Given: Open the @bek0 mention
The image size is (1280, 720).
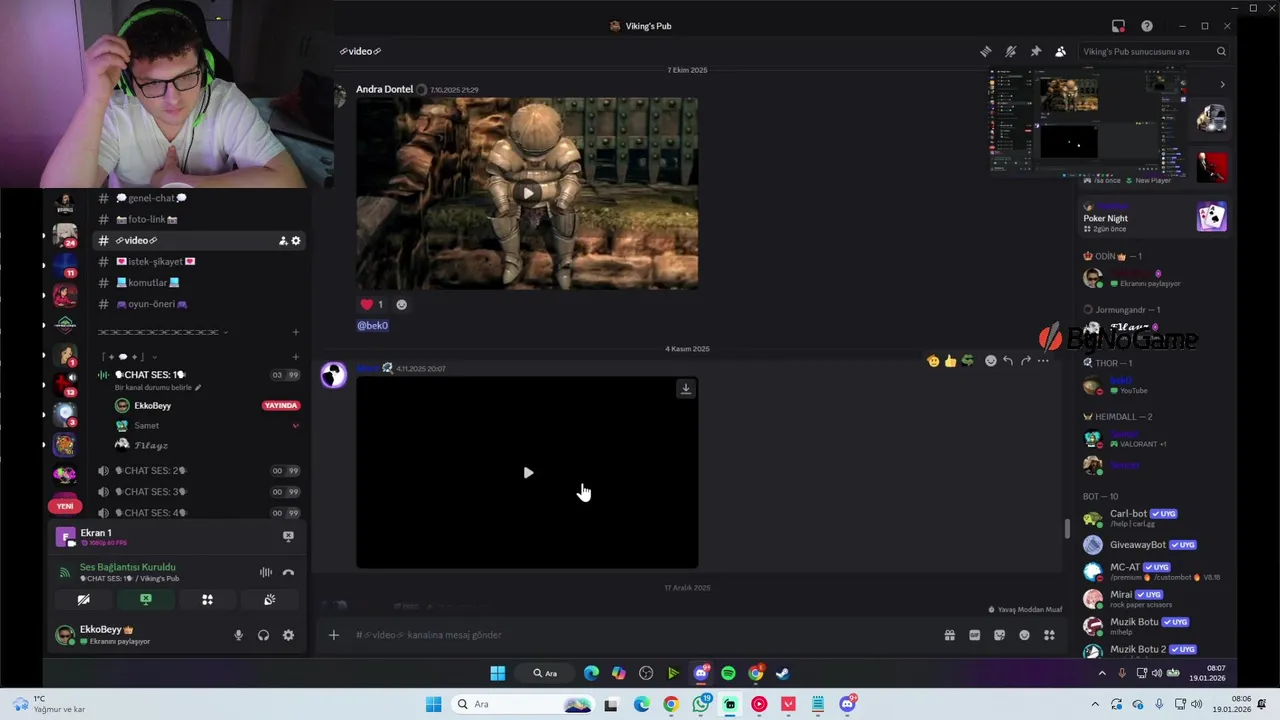Looking at the screenshot, I should pyautogui.click(x=372, y=325).
